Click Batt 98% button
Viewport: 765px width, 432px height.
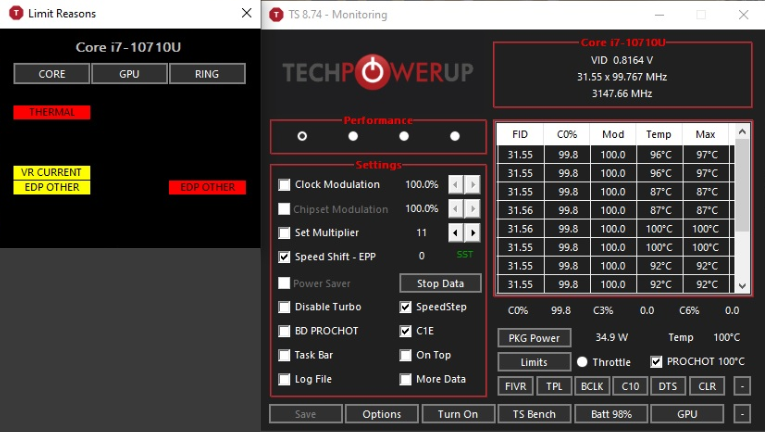(x=611, y=414)
